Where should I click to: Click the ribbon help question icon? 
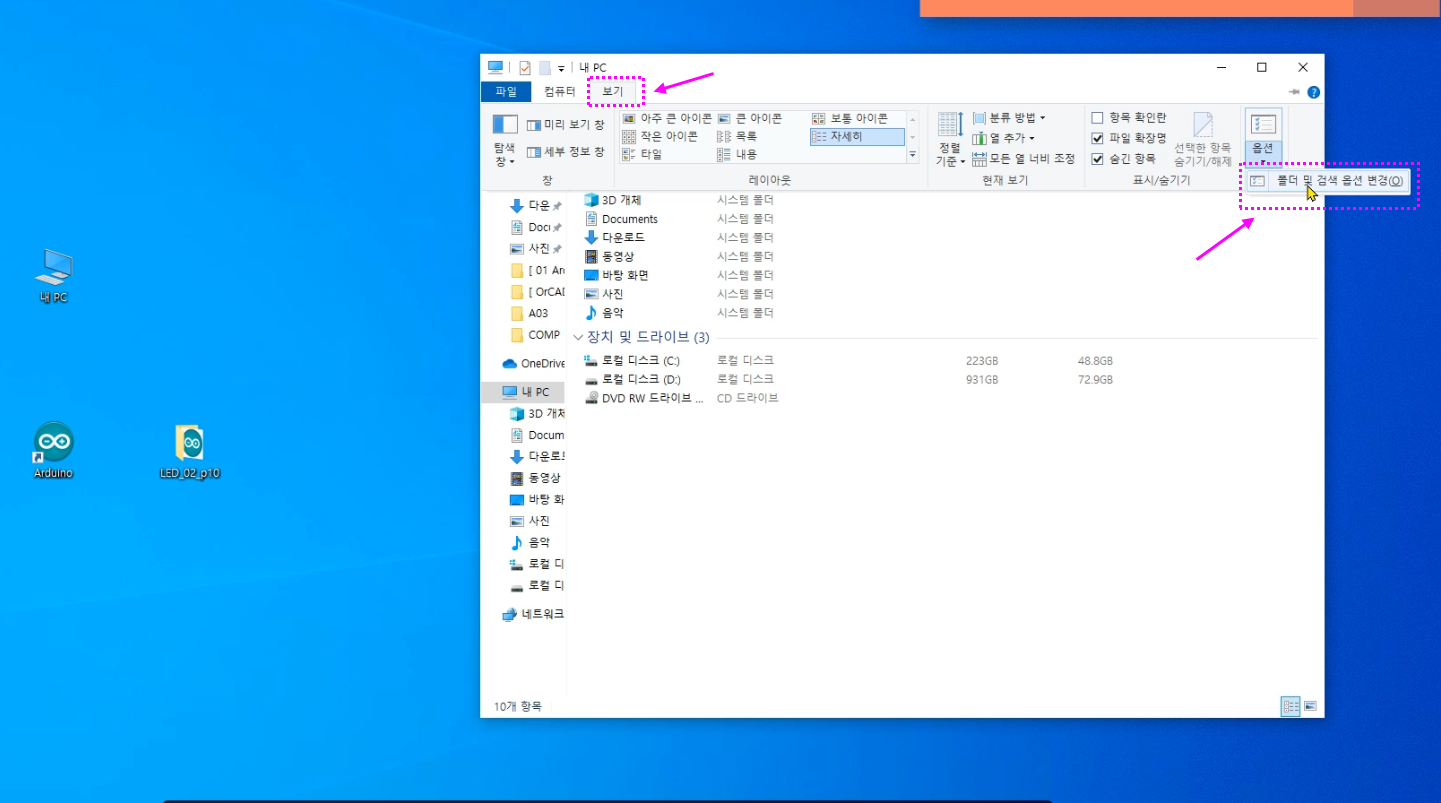pyautogui.click(x=1314, y=92)
